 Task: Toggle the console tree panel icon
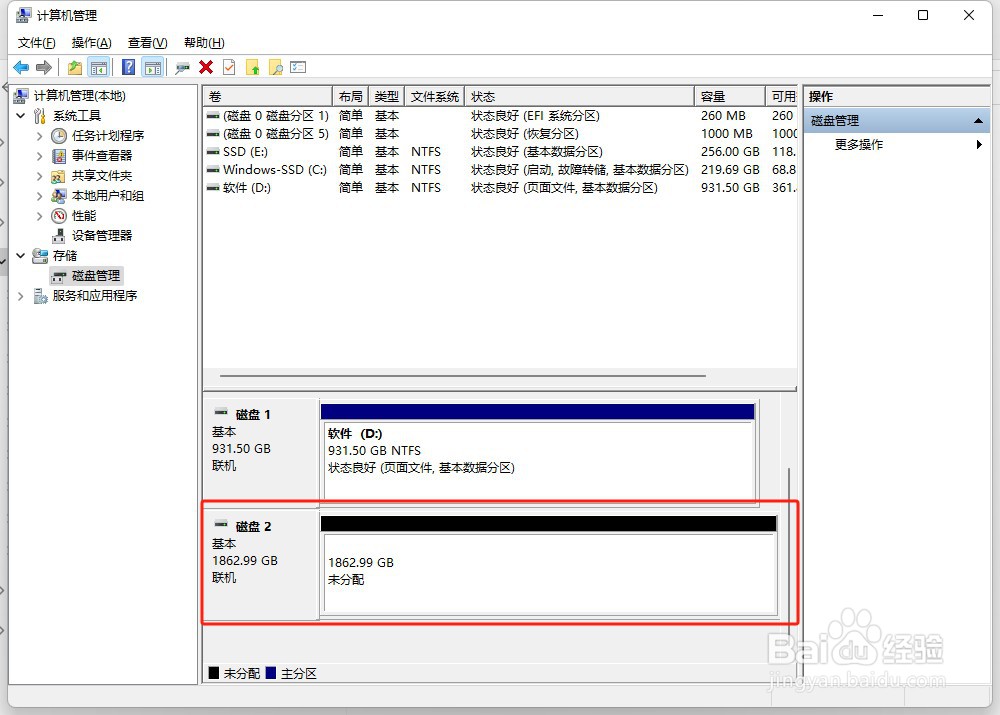click(x=100, y=67)
